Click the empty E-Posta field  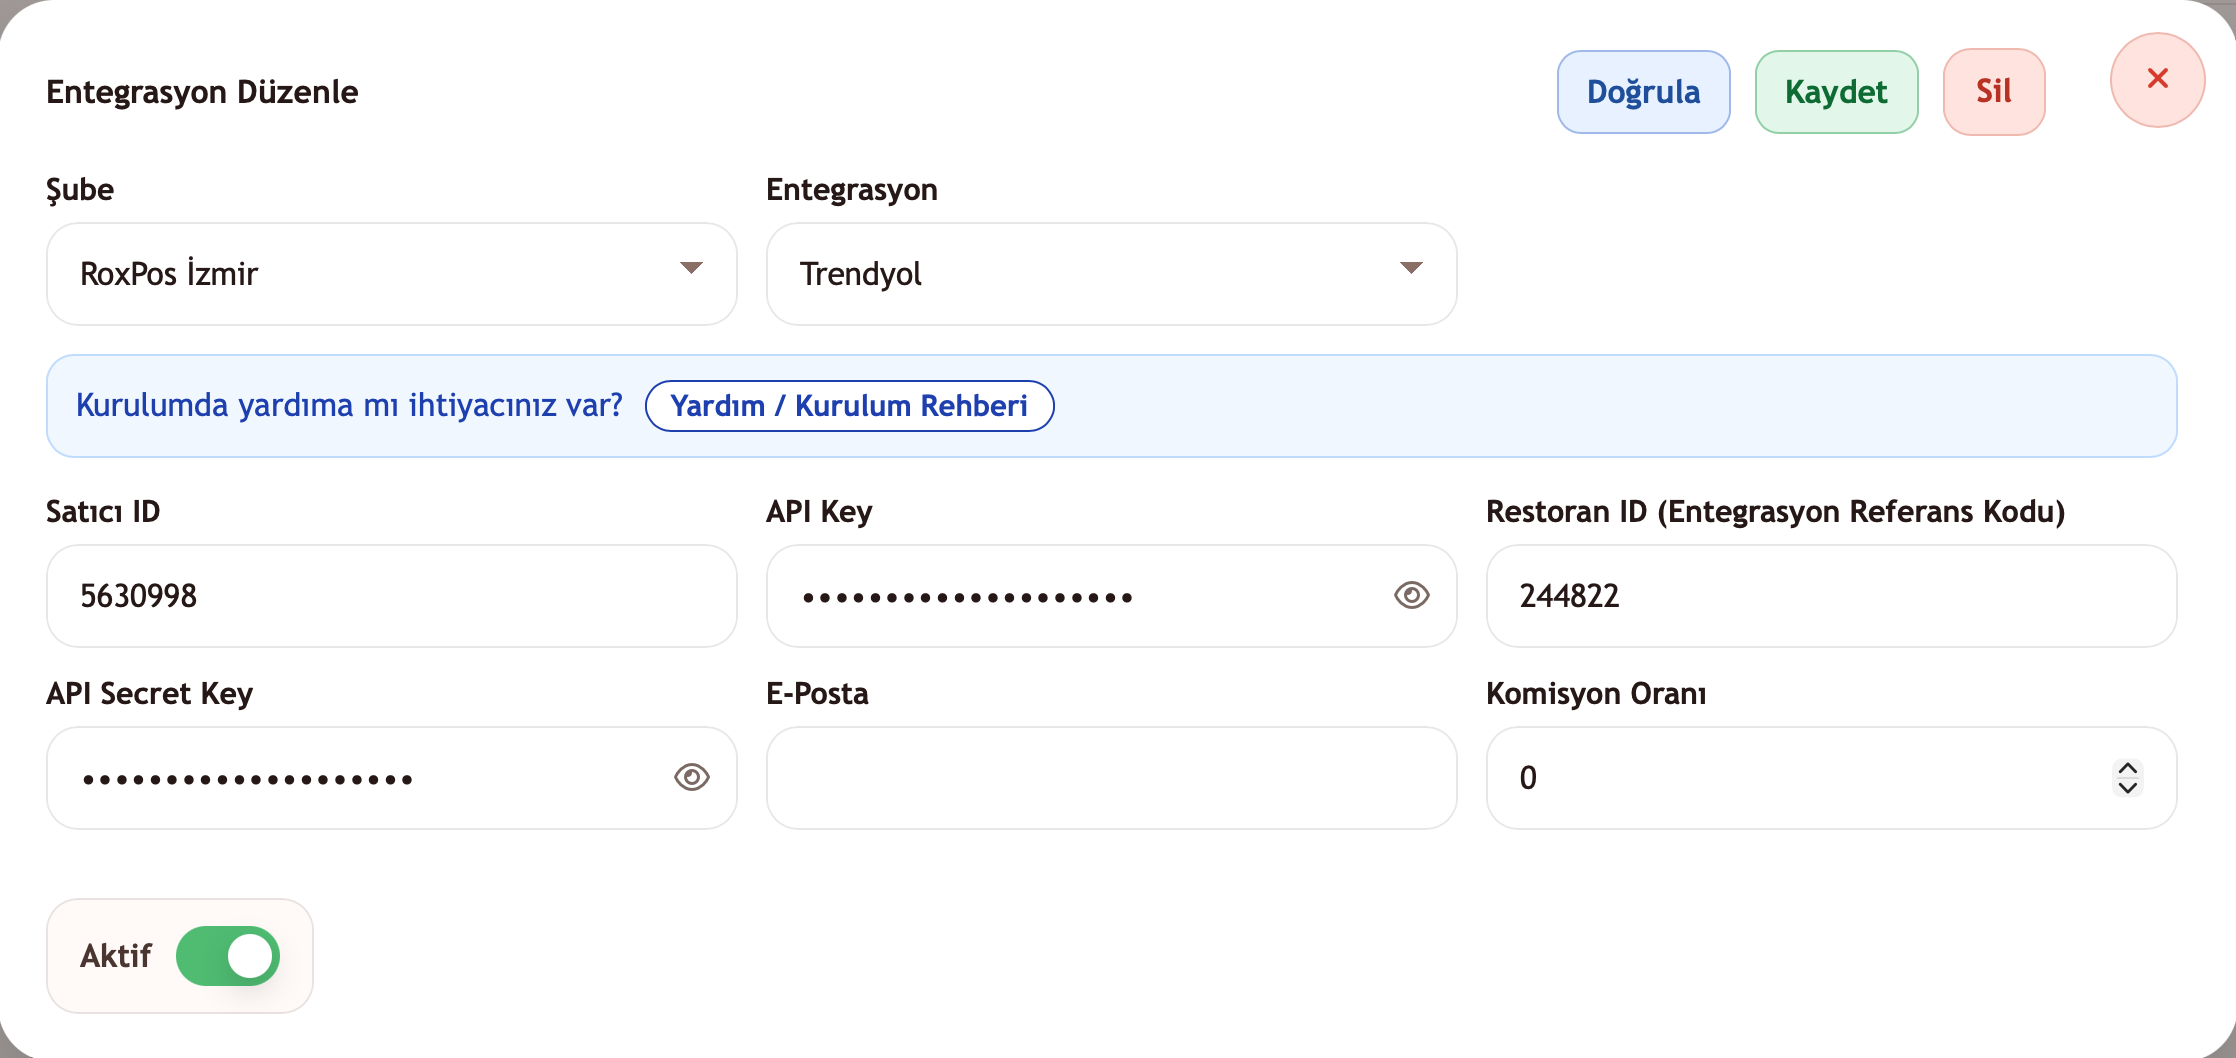click(1110, 778)
